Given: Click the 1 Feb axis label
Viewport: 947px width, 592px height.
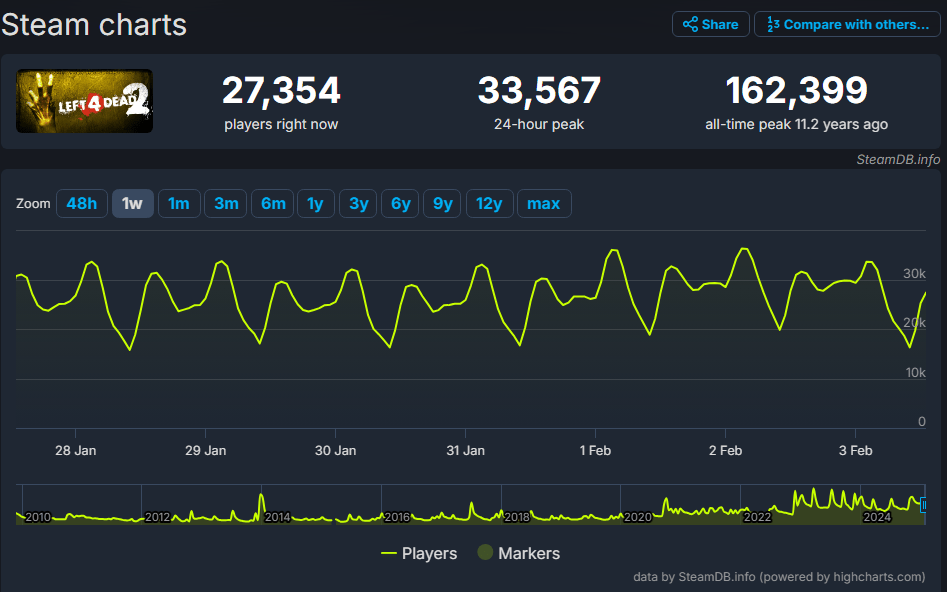Looking at the screenshot, I should tap(595, 451).
